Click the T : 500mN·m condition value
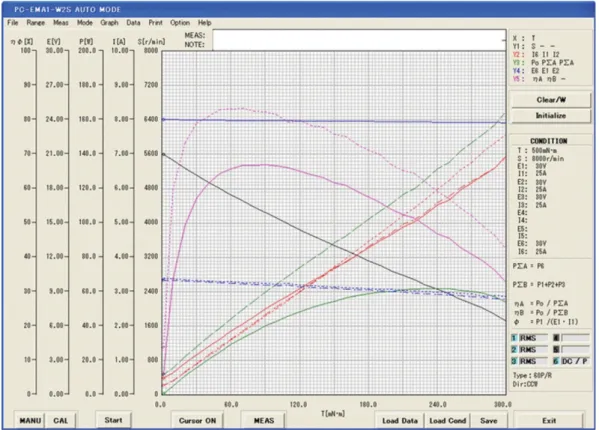This screenshot has height=430, width=599. (x=537, y=150)
